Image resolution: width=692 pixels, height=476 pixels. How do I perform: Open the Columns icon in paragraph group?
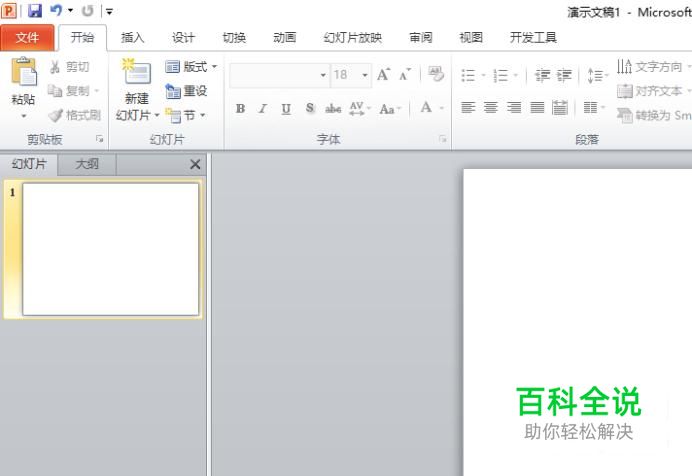593,107
